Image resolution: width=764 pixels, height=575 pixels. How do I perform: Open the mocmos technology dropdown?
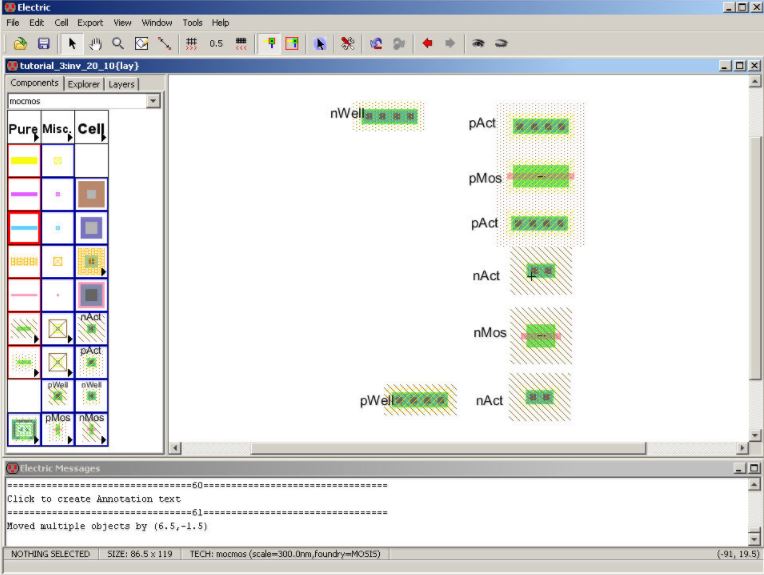pos(153,101)
